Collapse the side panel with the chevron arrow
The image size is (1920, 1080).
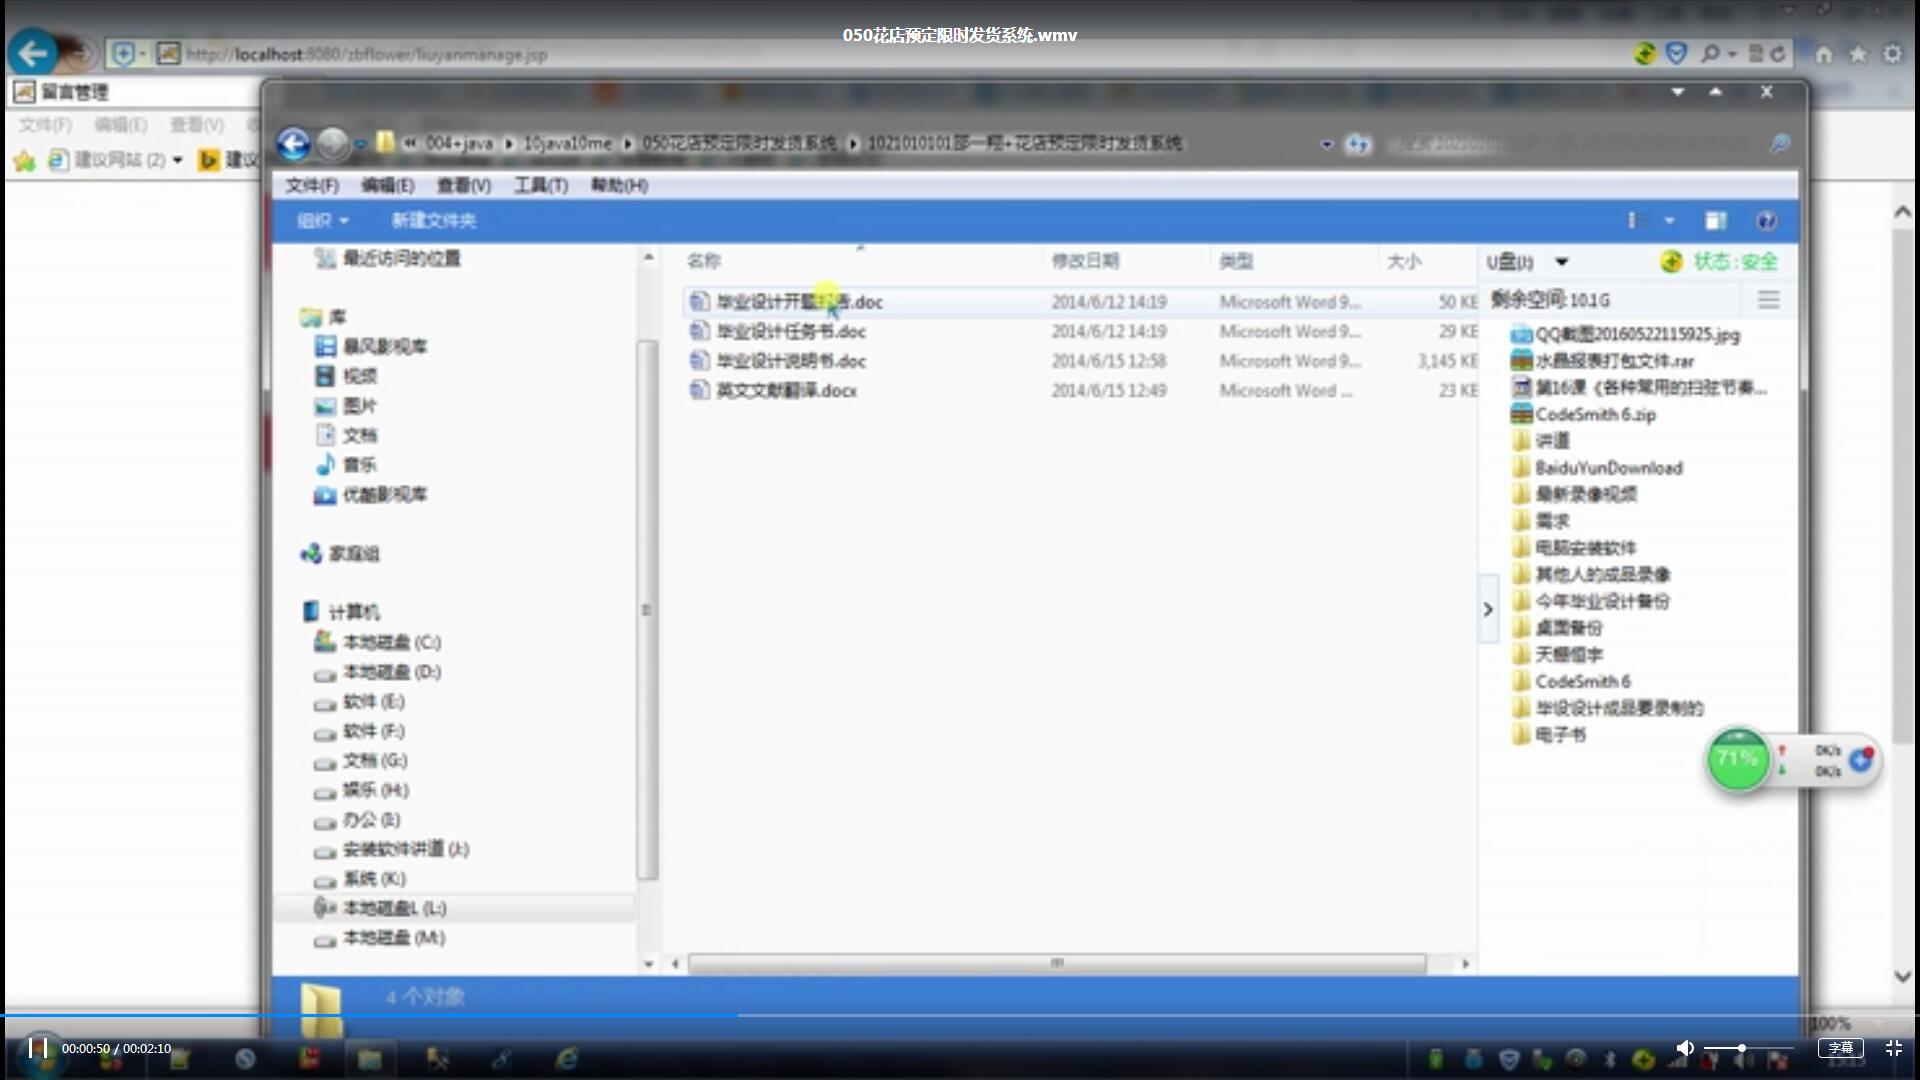click(1488, 609)
